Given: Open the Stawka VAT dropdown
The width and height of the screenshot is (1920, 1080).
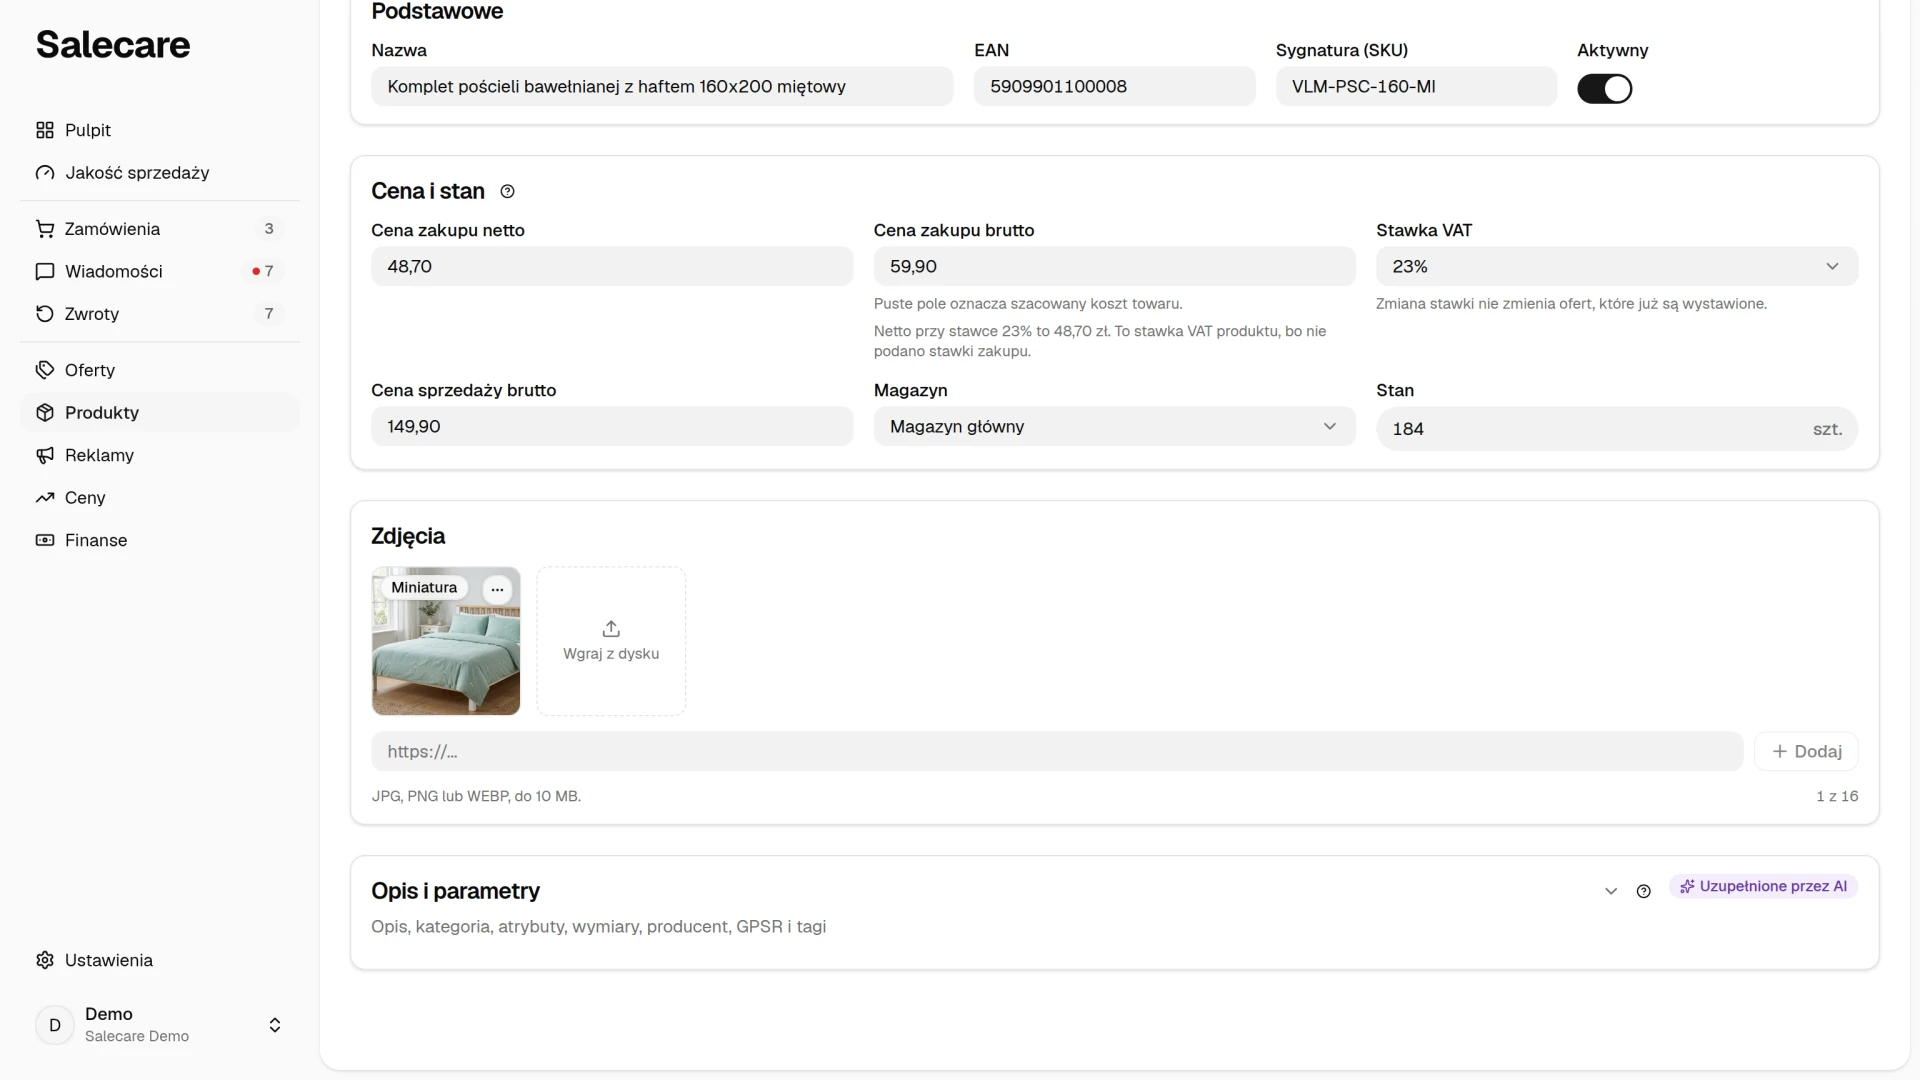Looking at the screenshot, I should [x=1616, y=266].
